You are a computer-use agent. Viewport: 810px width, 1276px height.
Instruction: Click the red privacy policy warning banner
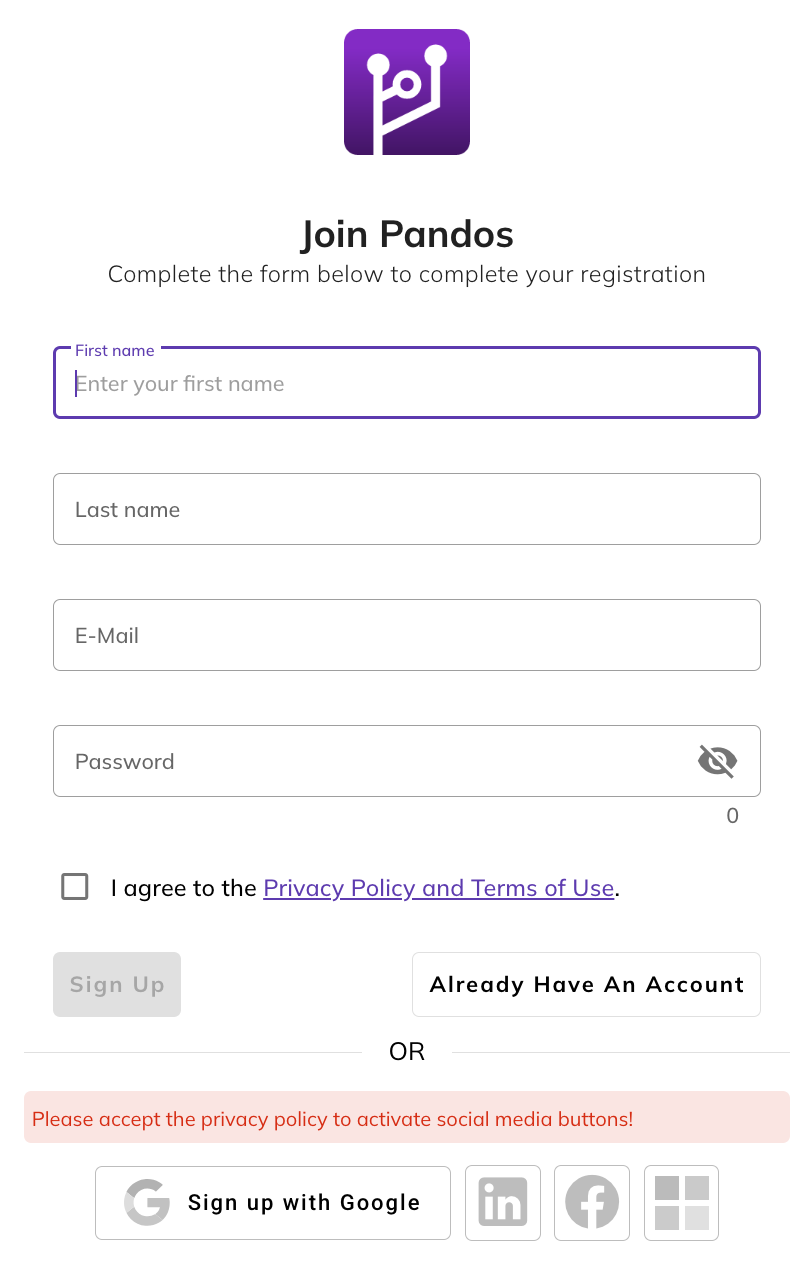point(407,1118)
